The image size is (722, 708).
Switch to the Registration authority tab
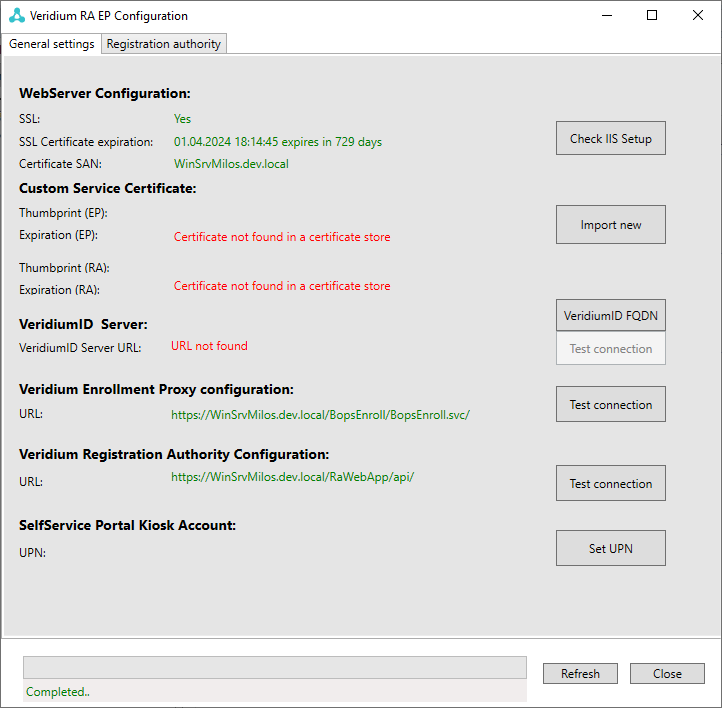(x=165, y=44)
